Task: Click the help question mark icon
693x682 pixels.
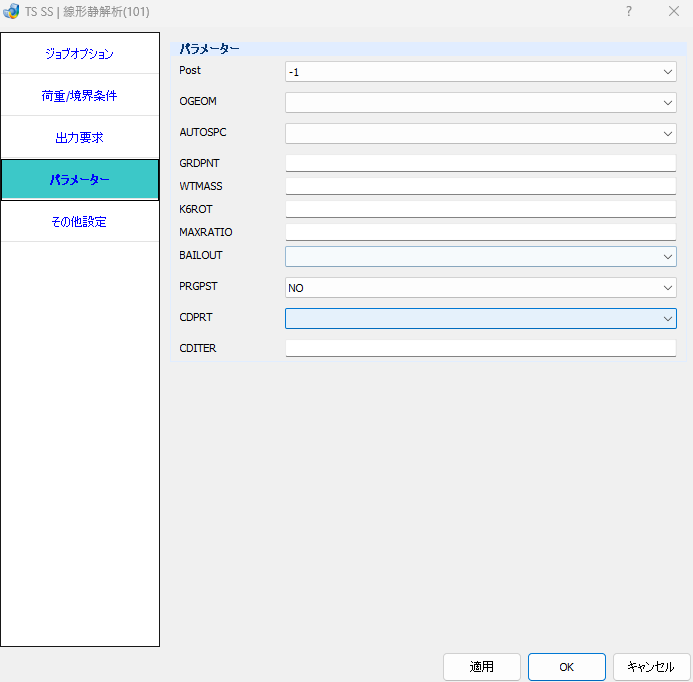Action: 628,11
